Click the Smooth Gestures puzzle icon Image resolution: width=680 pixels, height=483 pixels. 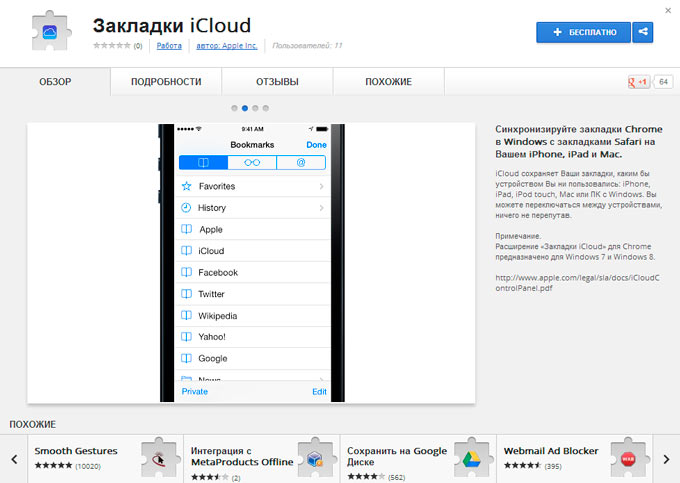[160, 458]
